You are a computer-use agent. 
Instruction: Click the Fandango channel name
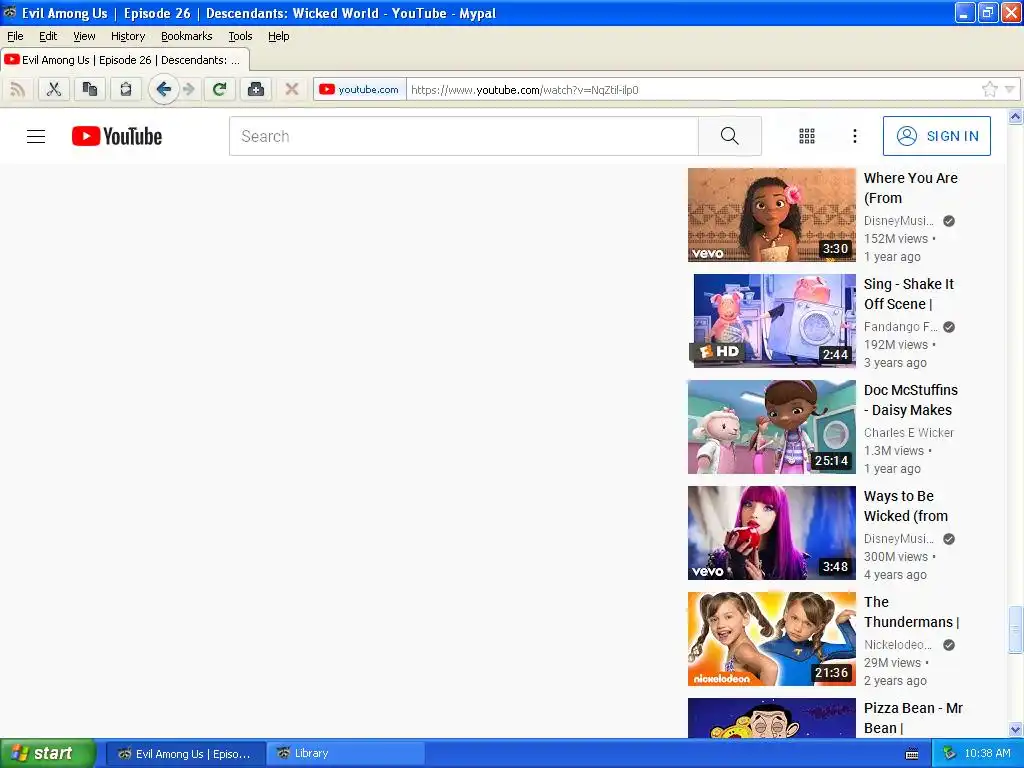pyautogui.click(x=901, y=327)
